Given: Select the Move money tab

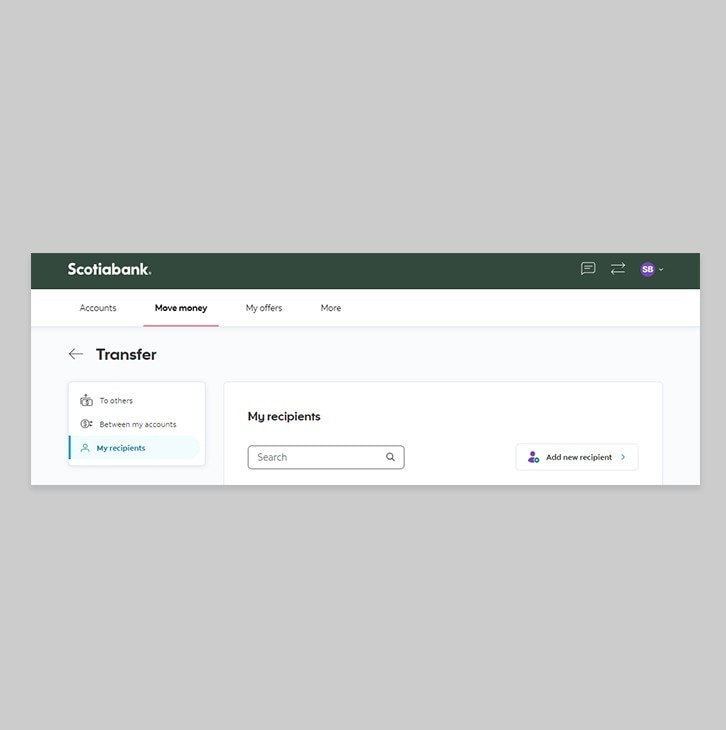Looking at the screenshot, I should point(181,308).
